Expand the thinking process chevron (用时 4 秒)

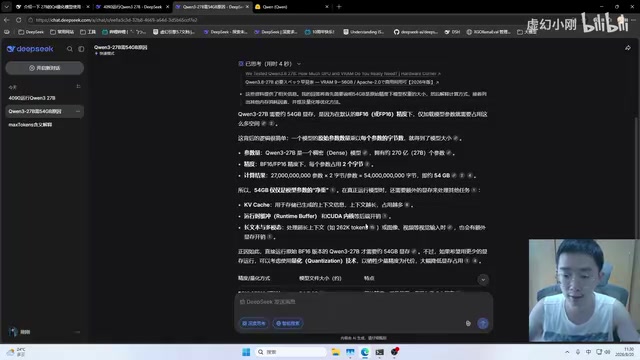pyautogui.click(x=299, y=64)
